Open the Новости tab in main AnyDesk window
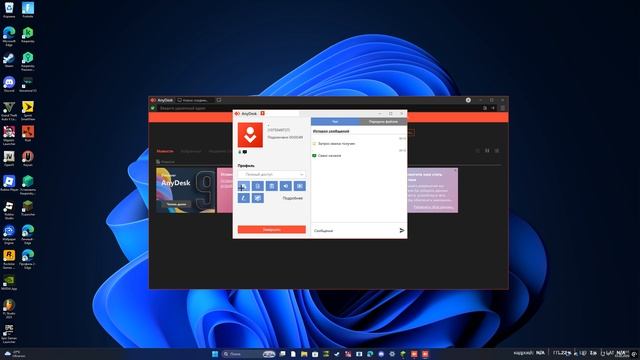This screenshot has height=360, width=640. (165, 151)
